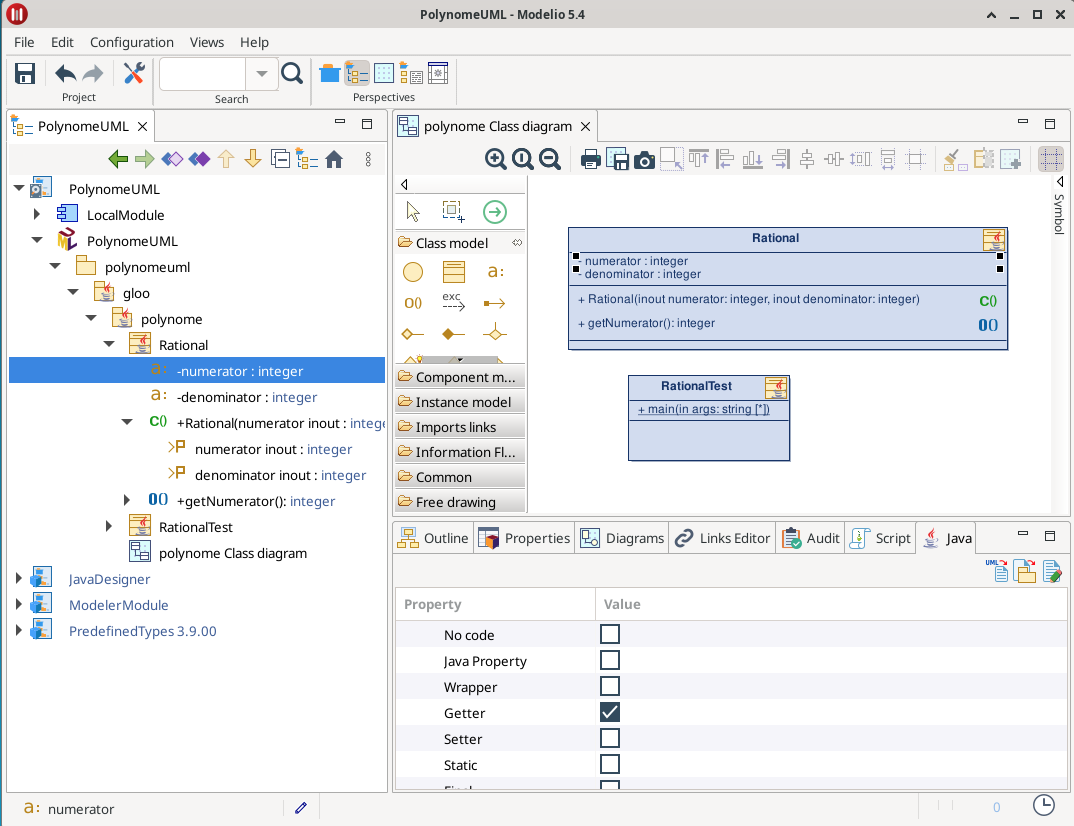This screenshot has width=1074, height=826.
Task: Print the diagram with the printer icon
Action: pyautogui.click(x=590, y=160)
